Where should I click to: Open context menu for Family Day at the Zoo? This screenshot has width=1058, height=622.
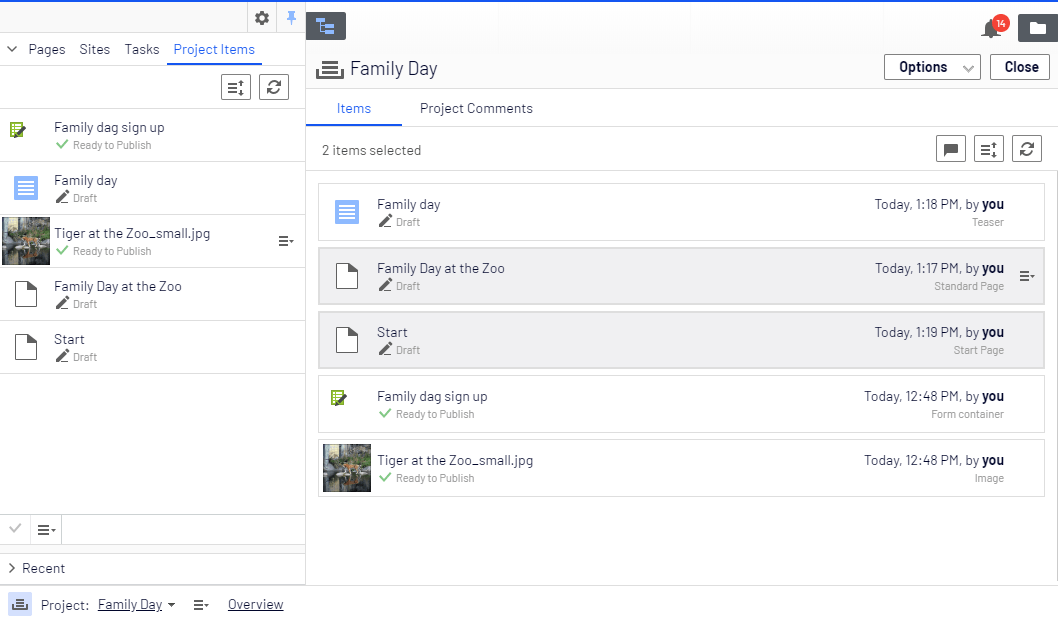tap(1026, 276)
